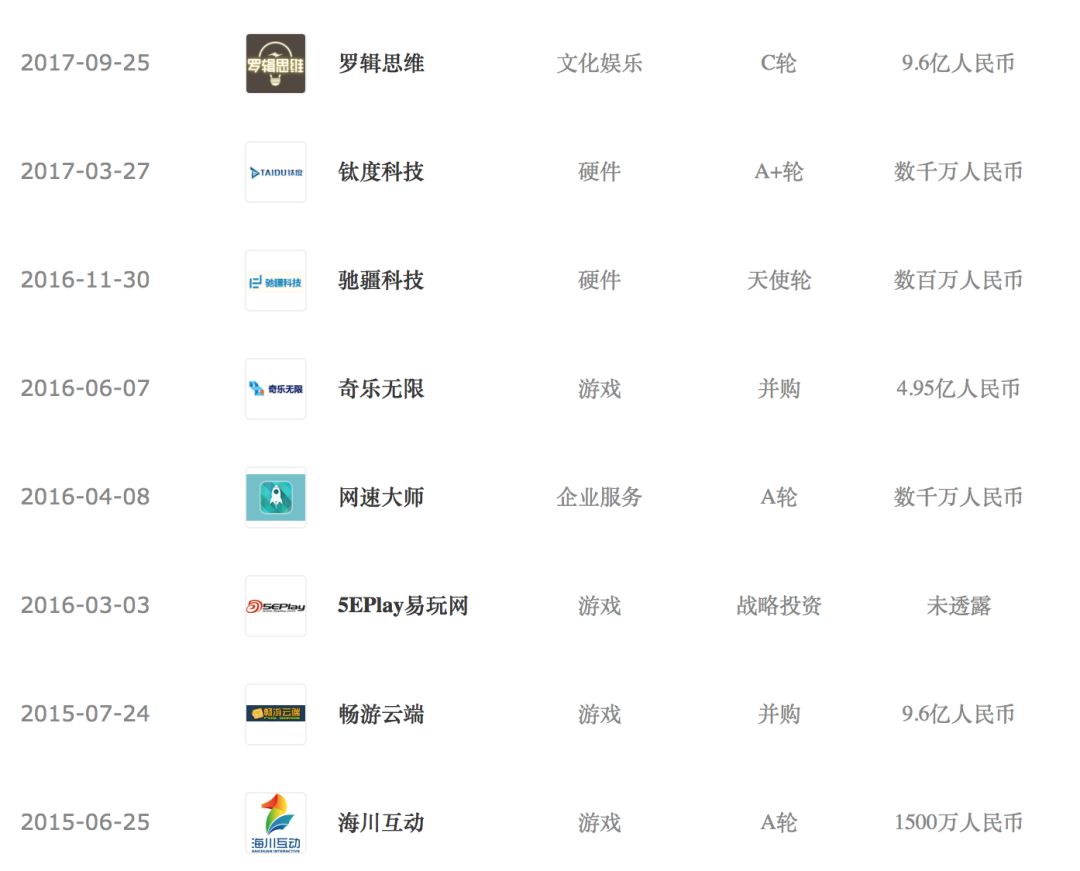Click the 5EPlay logo icon
1080x871 pixels.
coord(276,606)
